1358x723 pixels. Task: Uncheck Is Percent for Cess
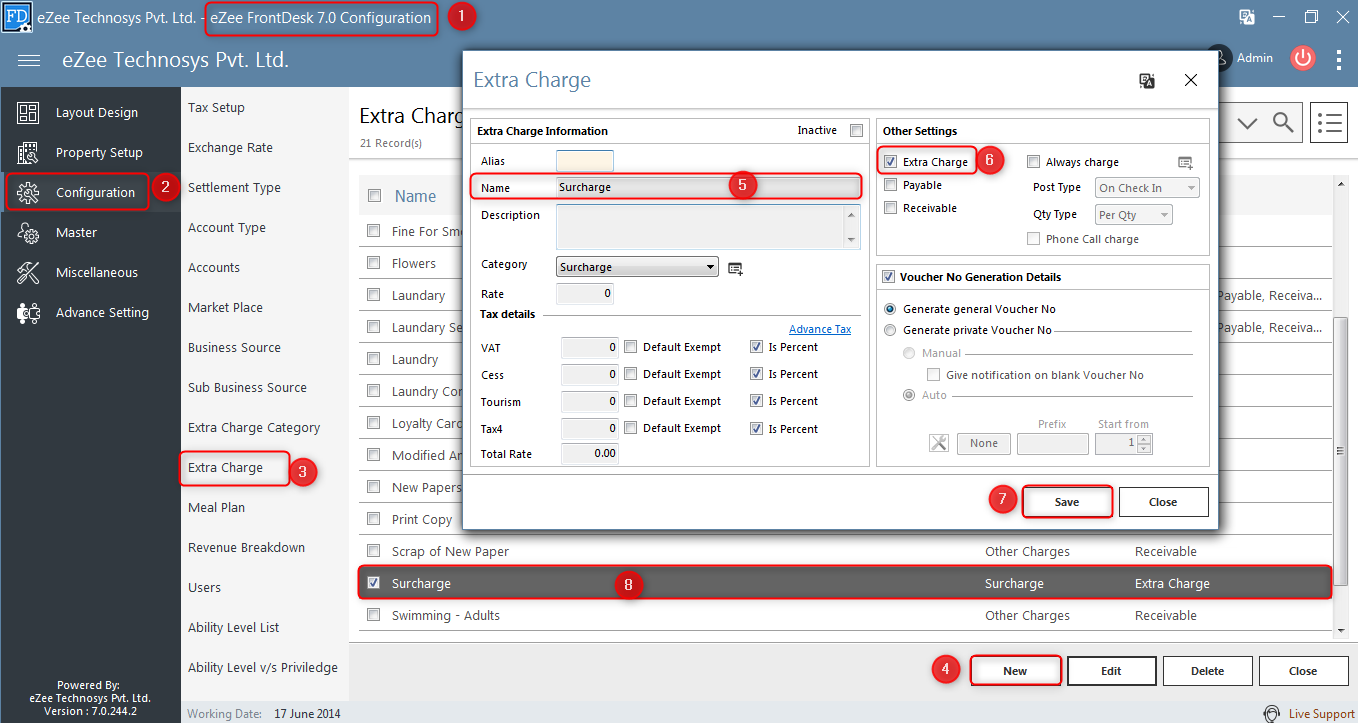(x=756, y=374)
